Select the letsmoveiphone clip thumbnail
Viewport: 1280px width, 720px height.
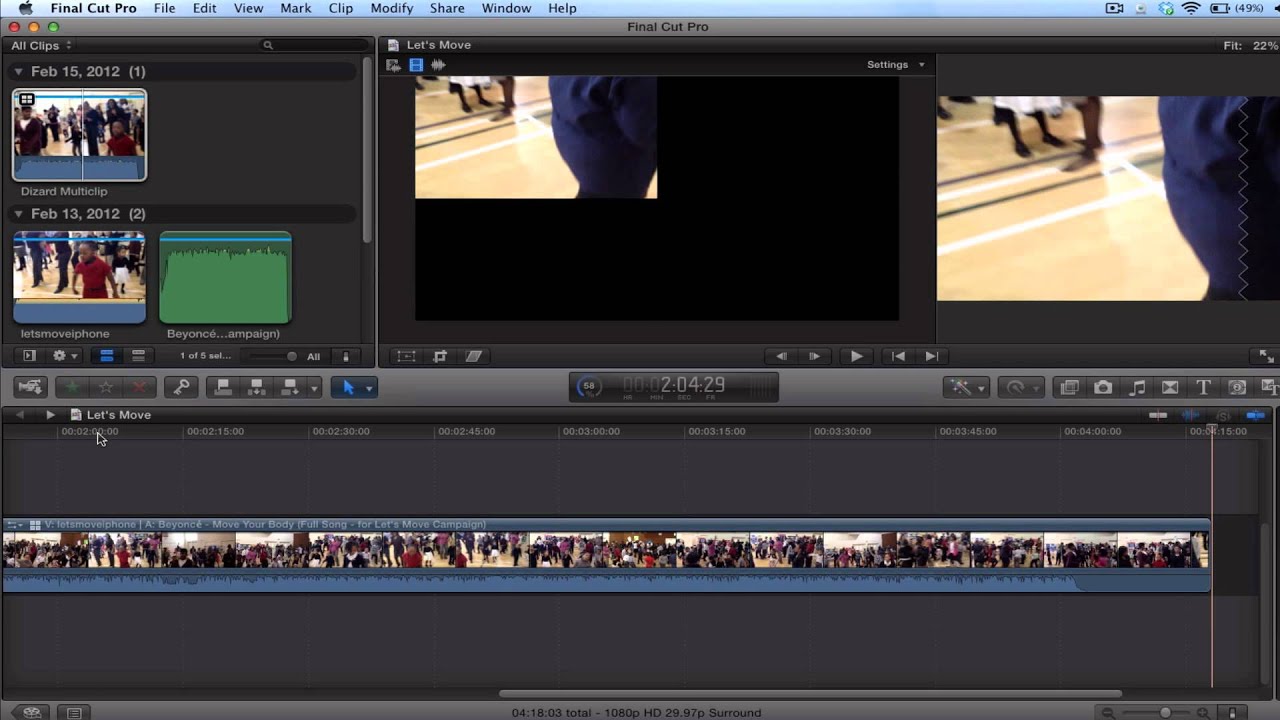[79, 278]
